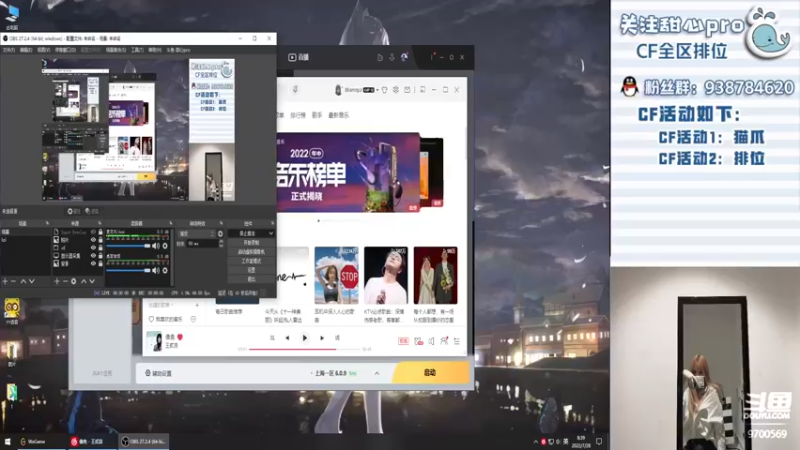Adjust 桌面音频 volume slider

(x=128, y=270)
